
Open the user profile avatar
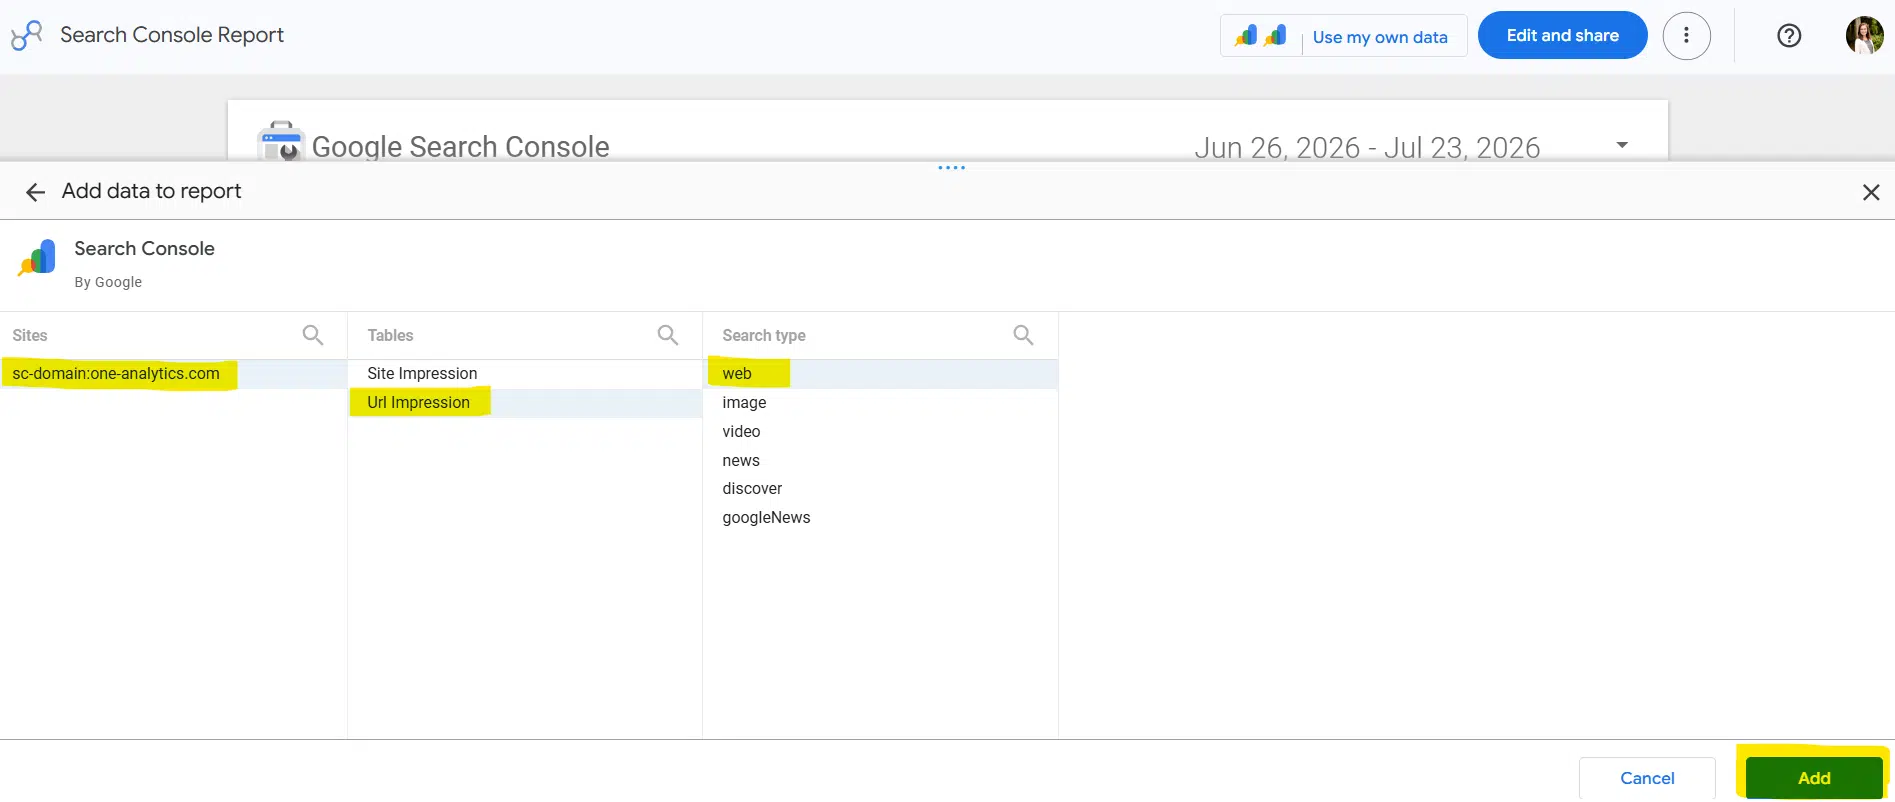click(x=1864, y=36)
